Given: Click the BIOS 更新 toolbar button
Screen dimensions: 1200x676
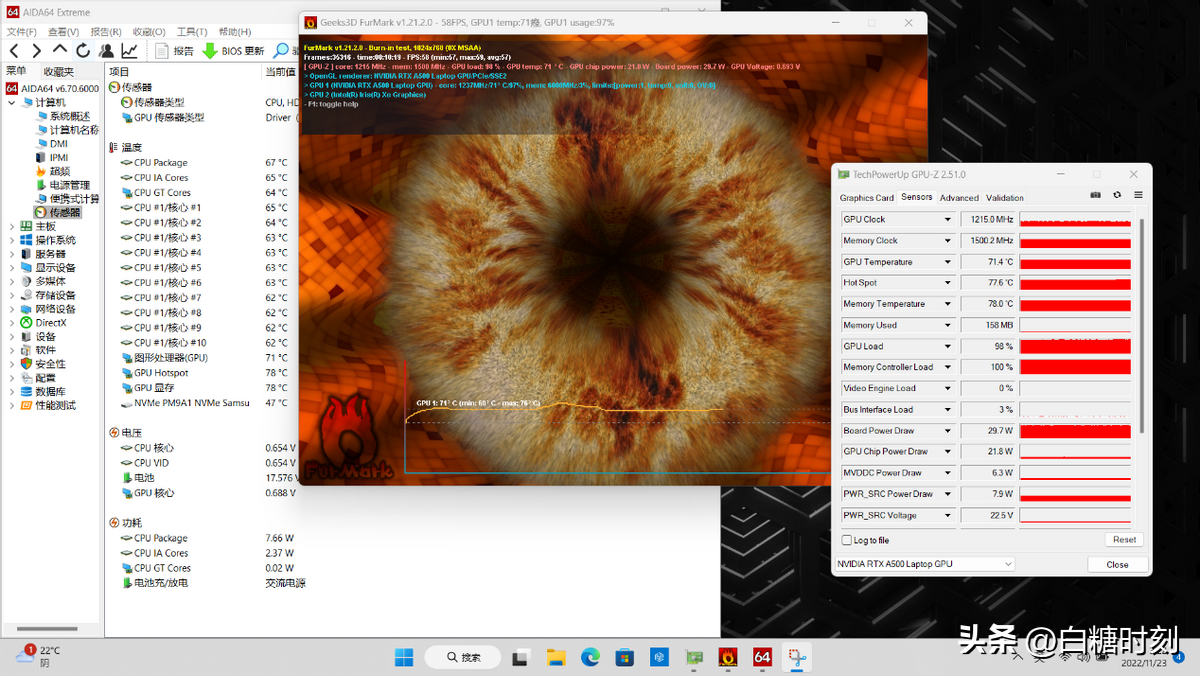Looking at the screenshot, I should point(233,51).
